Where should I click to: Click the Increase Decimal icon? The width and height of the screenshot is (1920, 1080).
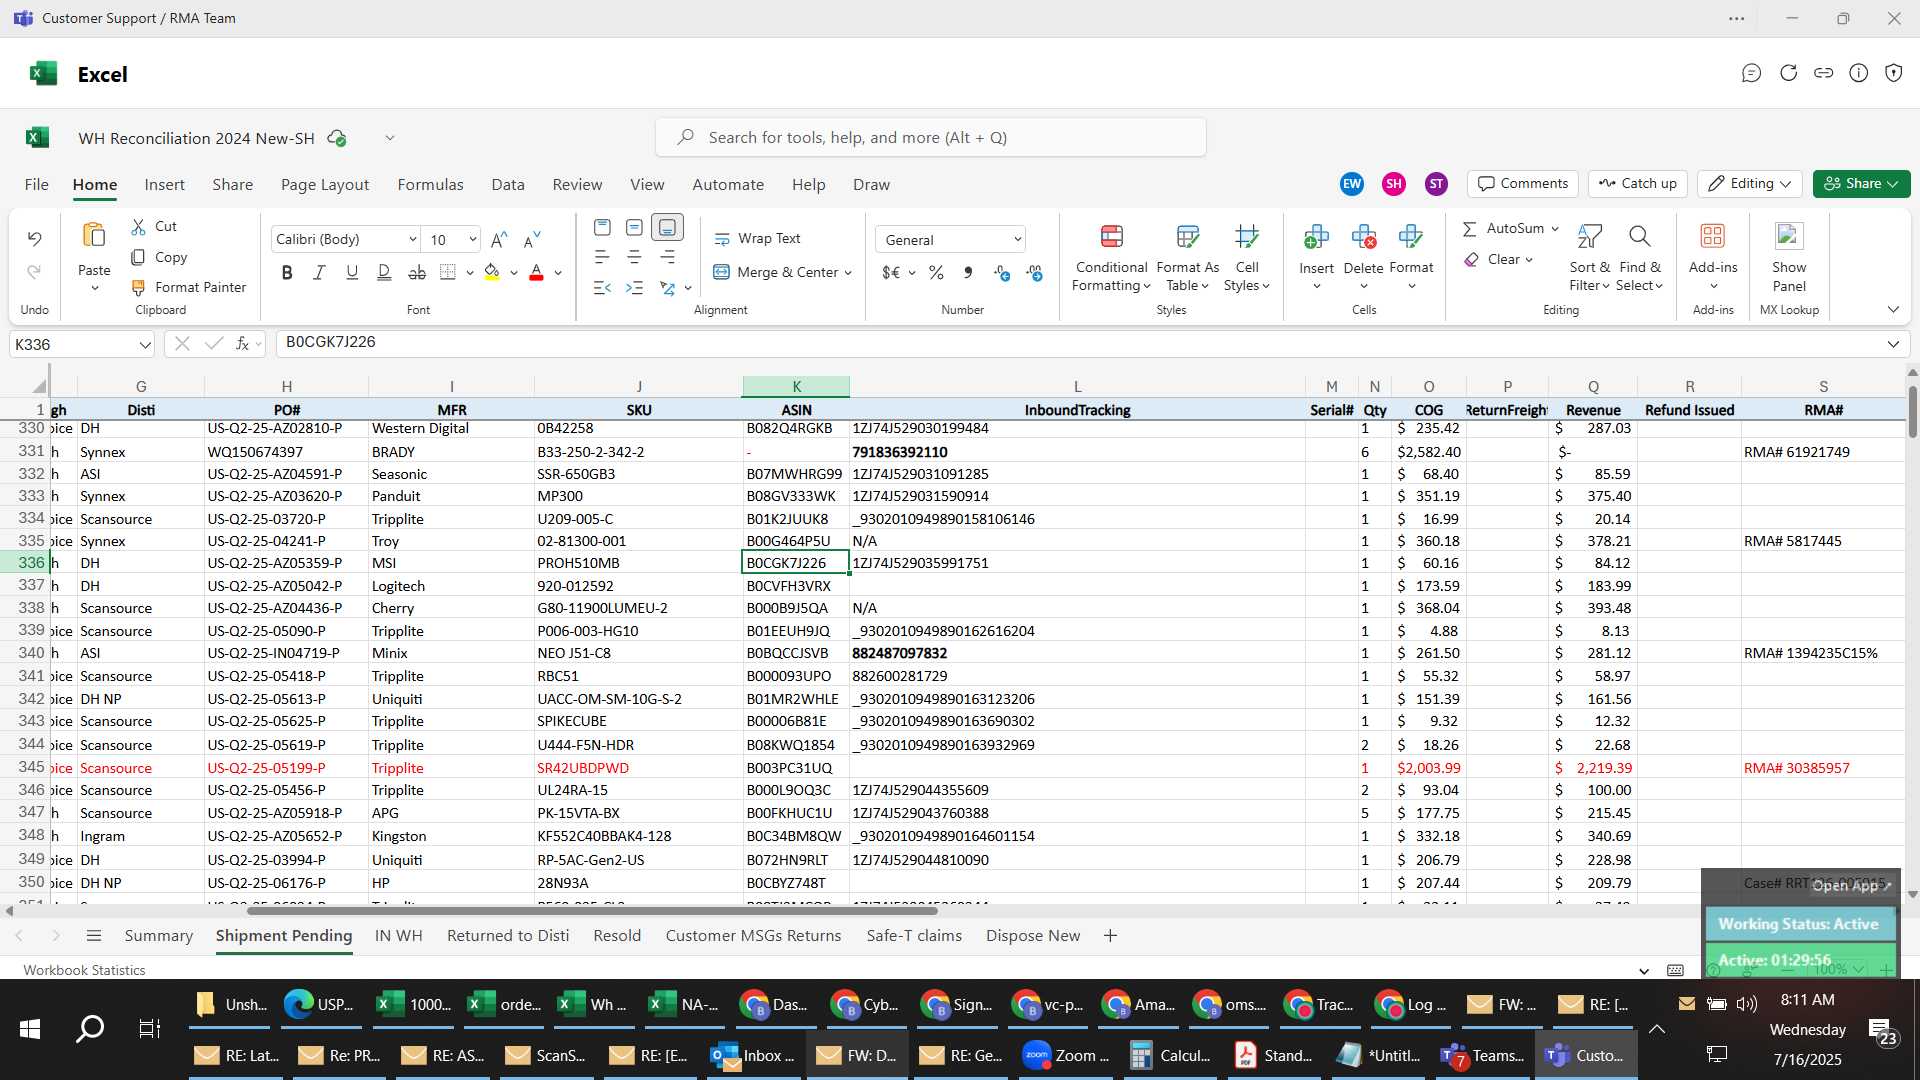pos(1002,273)
